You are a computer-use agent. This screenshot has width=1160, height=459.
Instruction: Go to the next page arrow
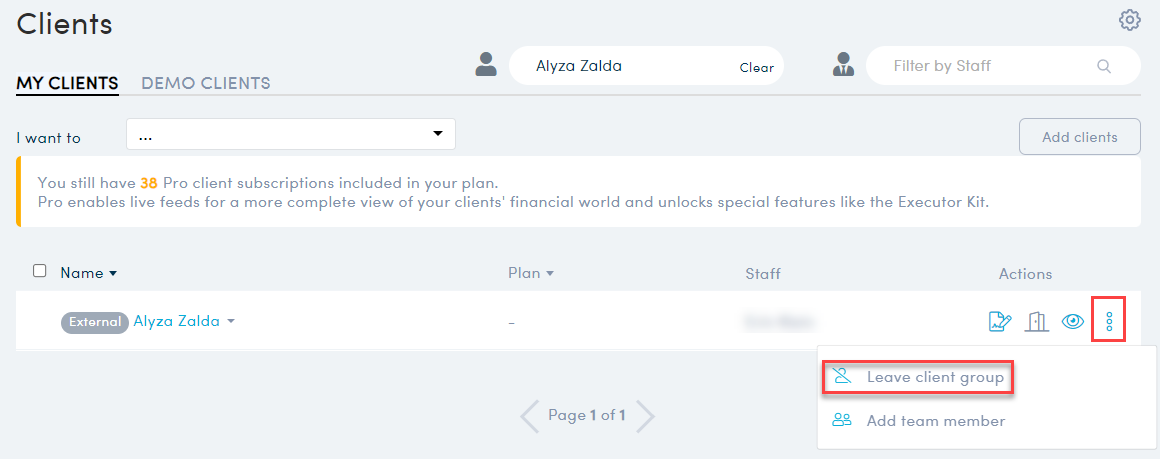(645, 416)
